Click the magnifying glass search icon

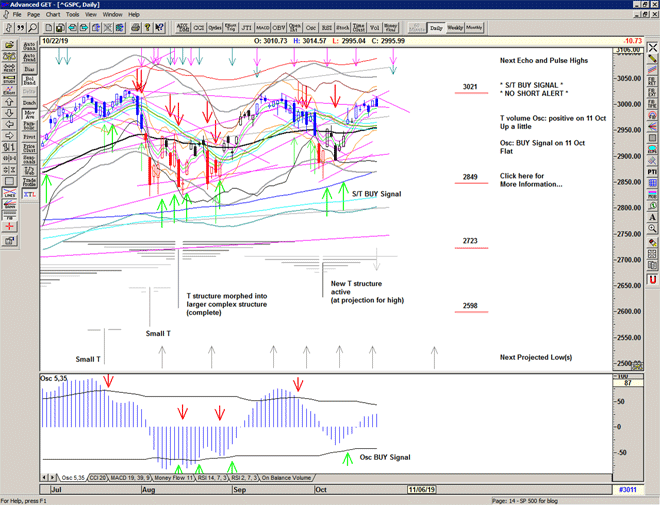pos(33,28)
